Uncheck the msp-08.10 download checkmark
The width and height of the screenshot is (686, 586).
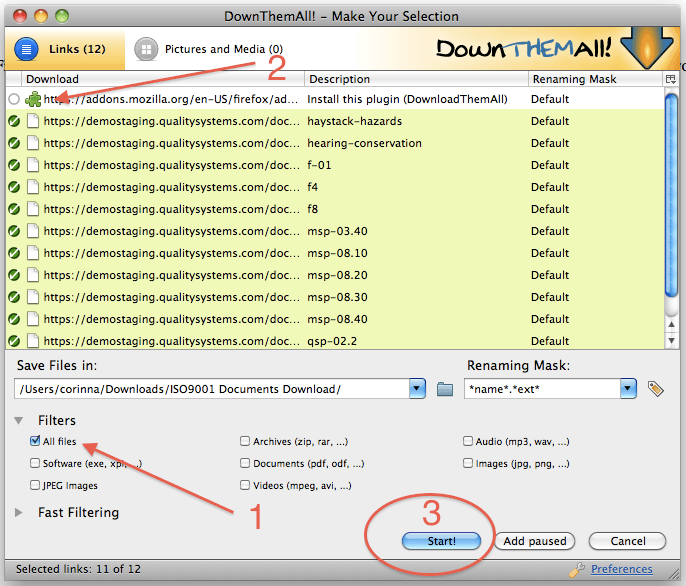(x=14, y=253)
